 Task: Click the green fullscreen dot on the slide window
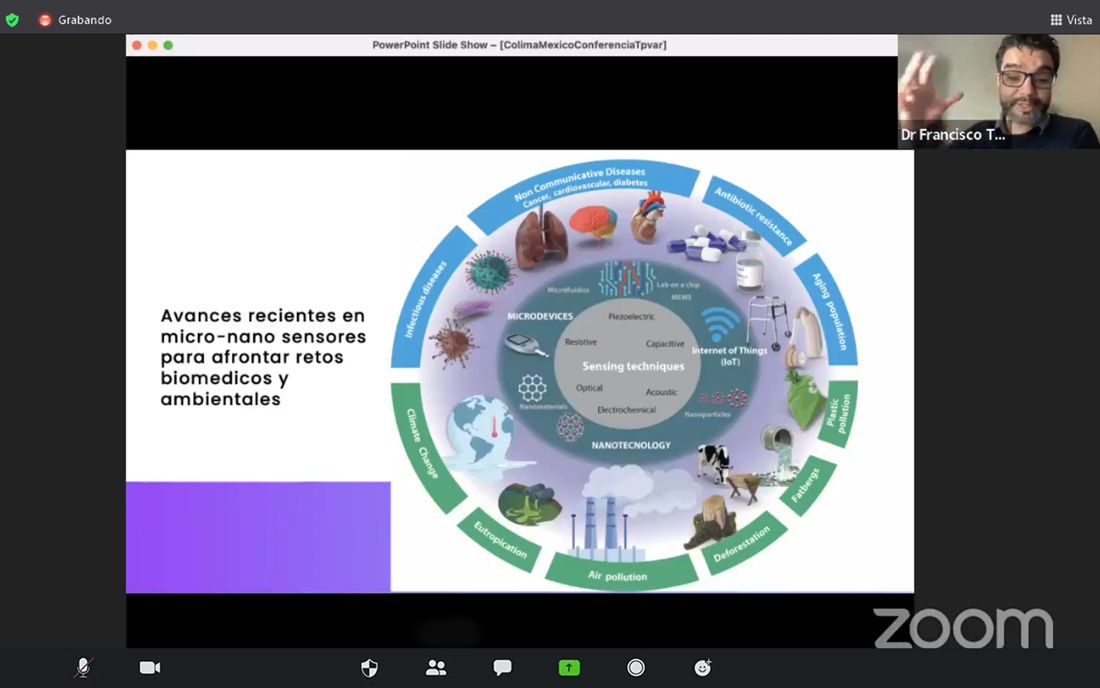click(168, 45)
